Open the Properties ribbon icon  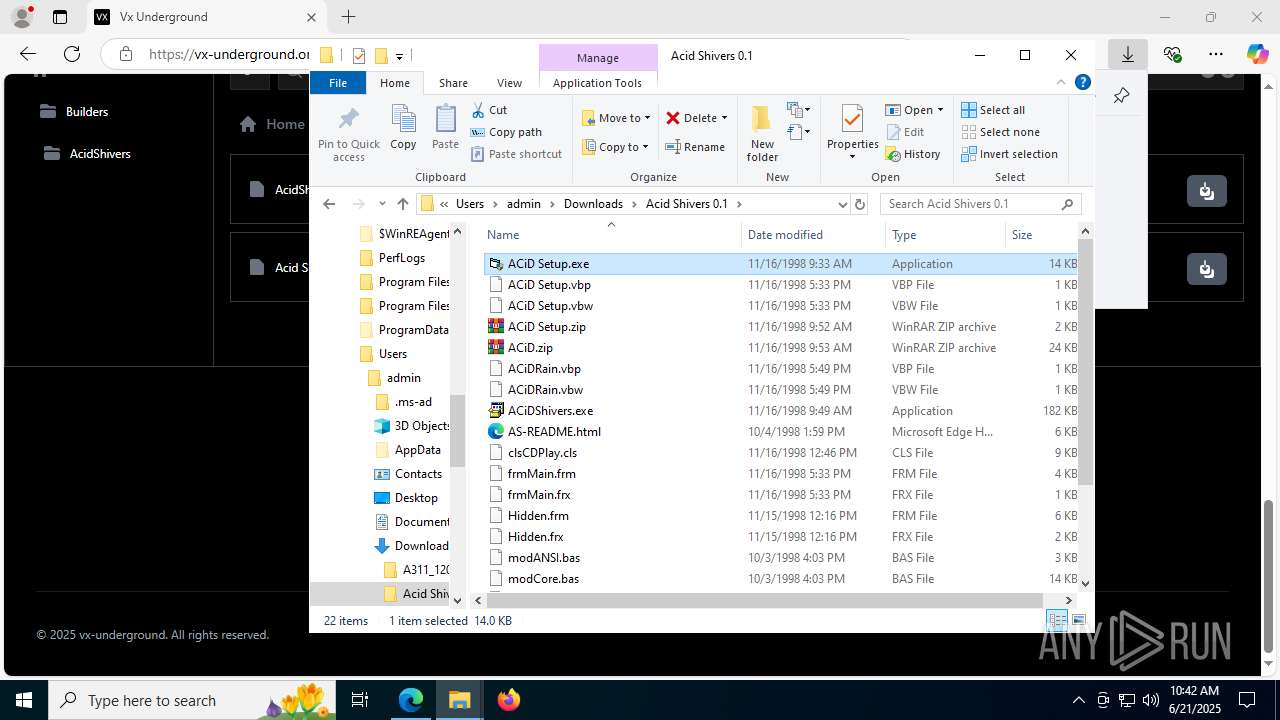(x=853, y=133)
